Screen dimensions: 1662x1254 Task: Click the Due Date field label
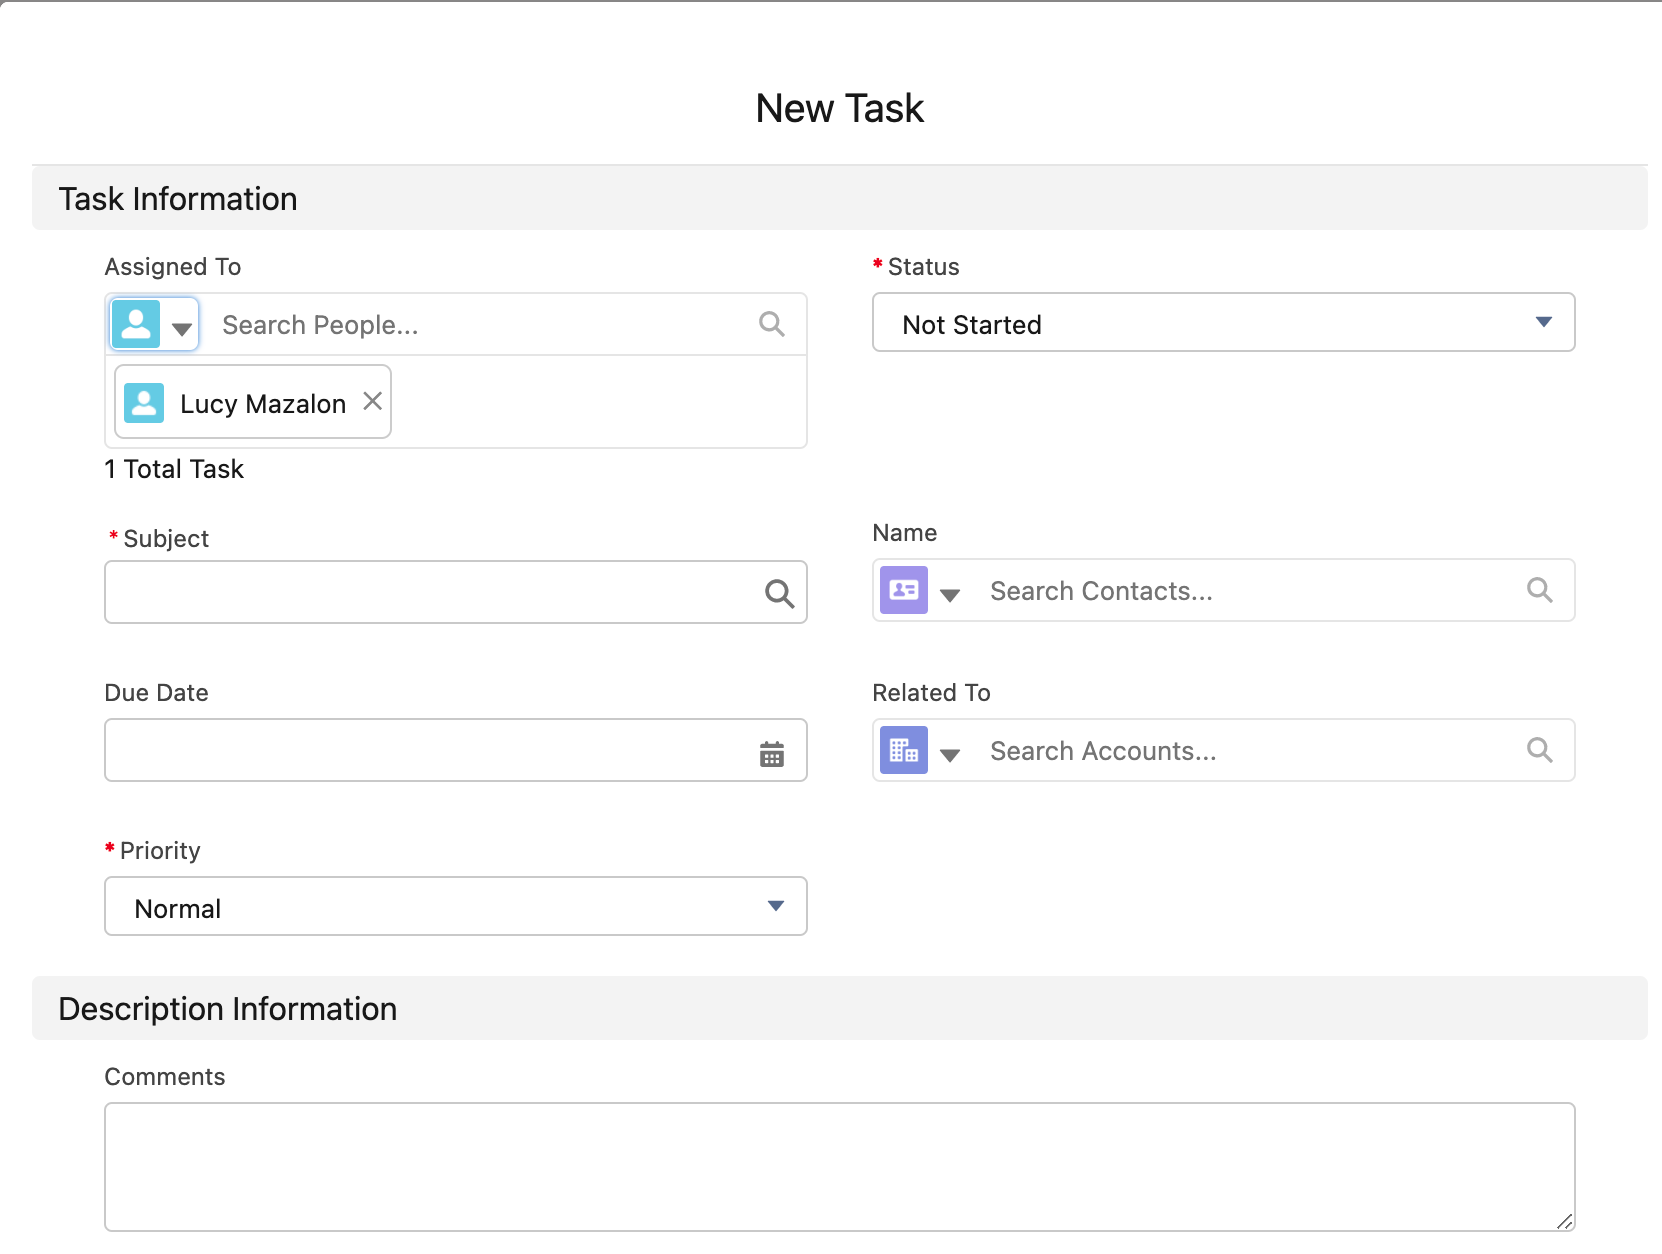(x=156, y=693)
